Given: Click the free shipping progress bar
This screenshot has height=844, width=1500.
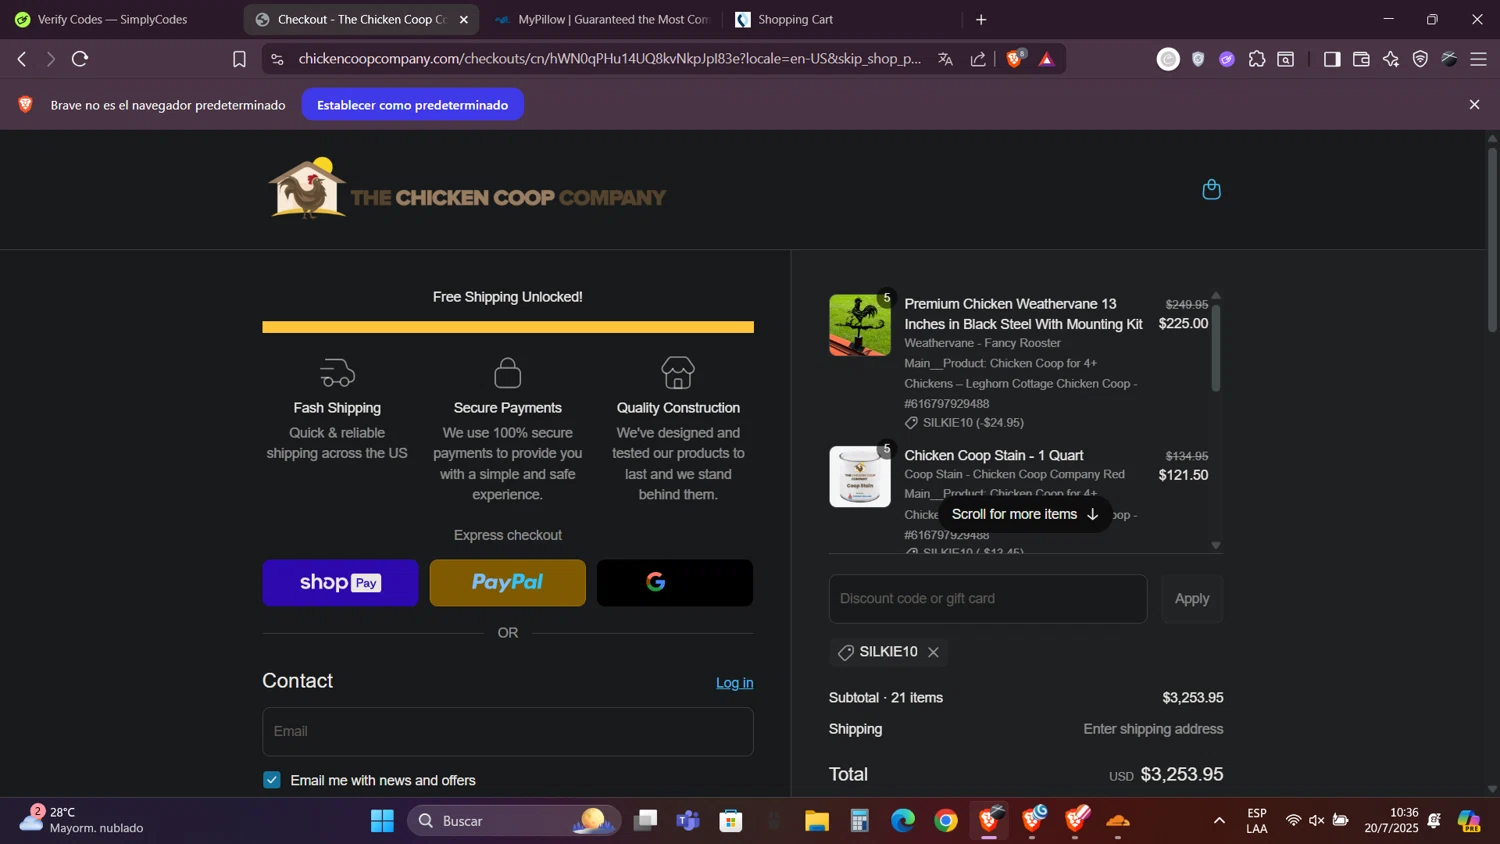Looking at the screenshot, I should pos(508,327).
